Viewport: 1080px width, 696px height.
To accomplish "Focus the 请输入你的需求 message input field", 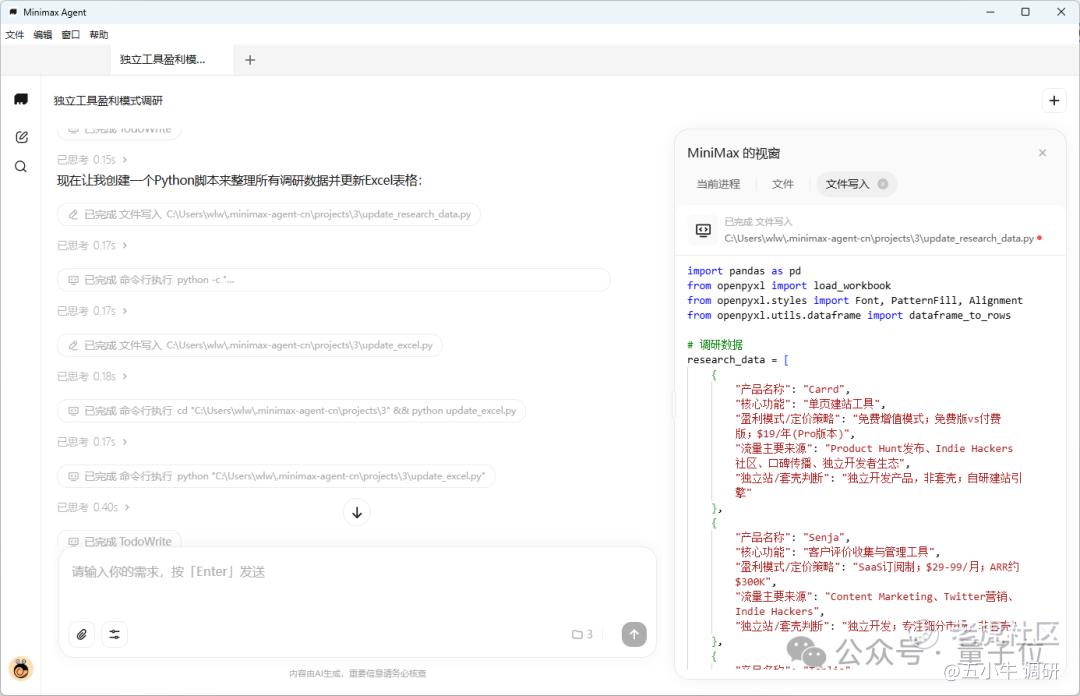I will tap(357, 572).
